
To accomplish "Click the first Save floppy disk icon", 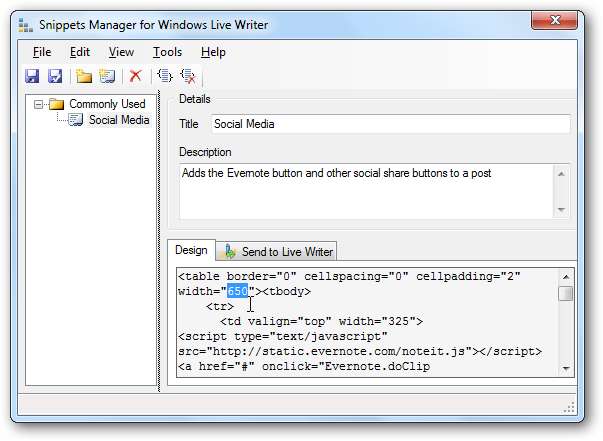I will (x=32, y=76).
